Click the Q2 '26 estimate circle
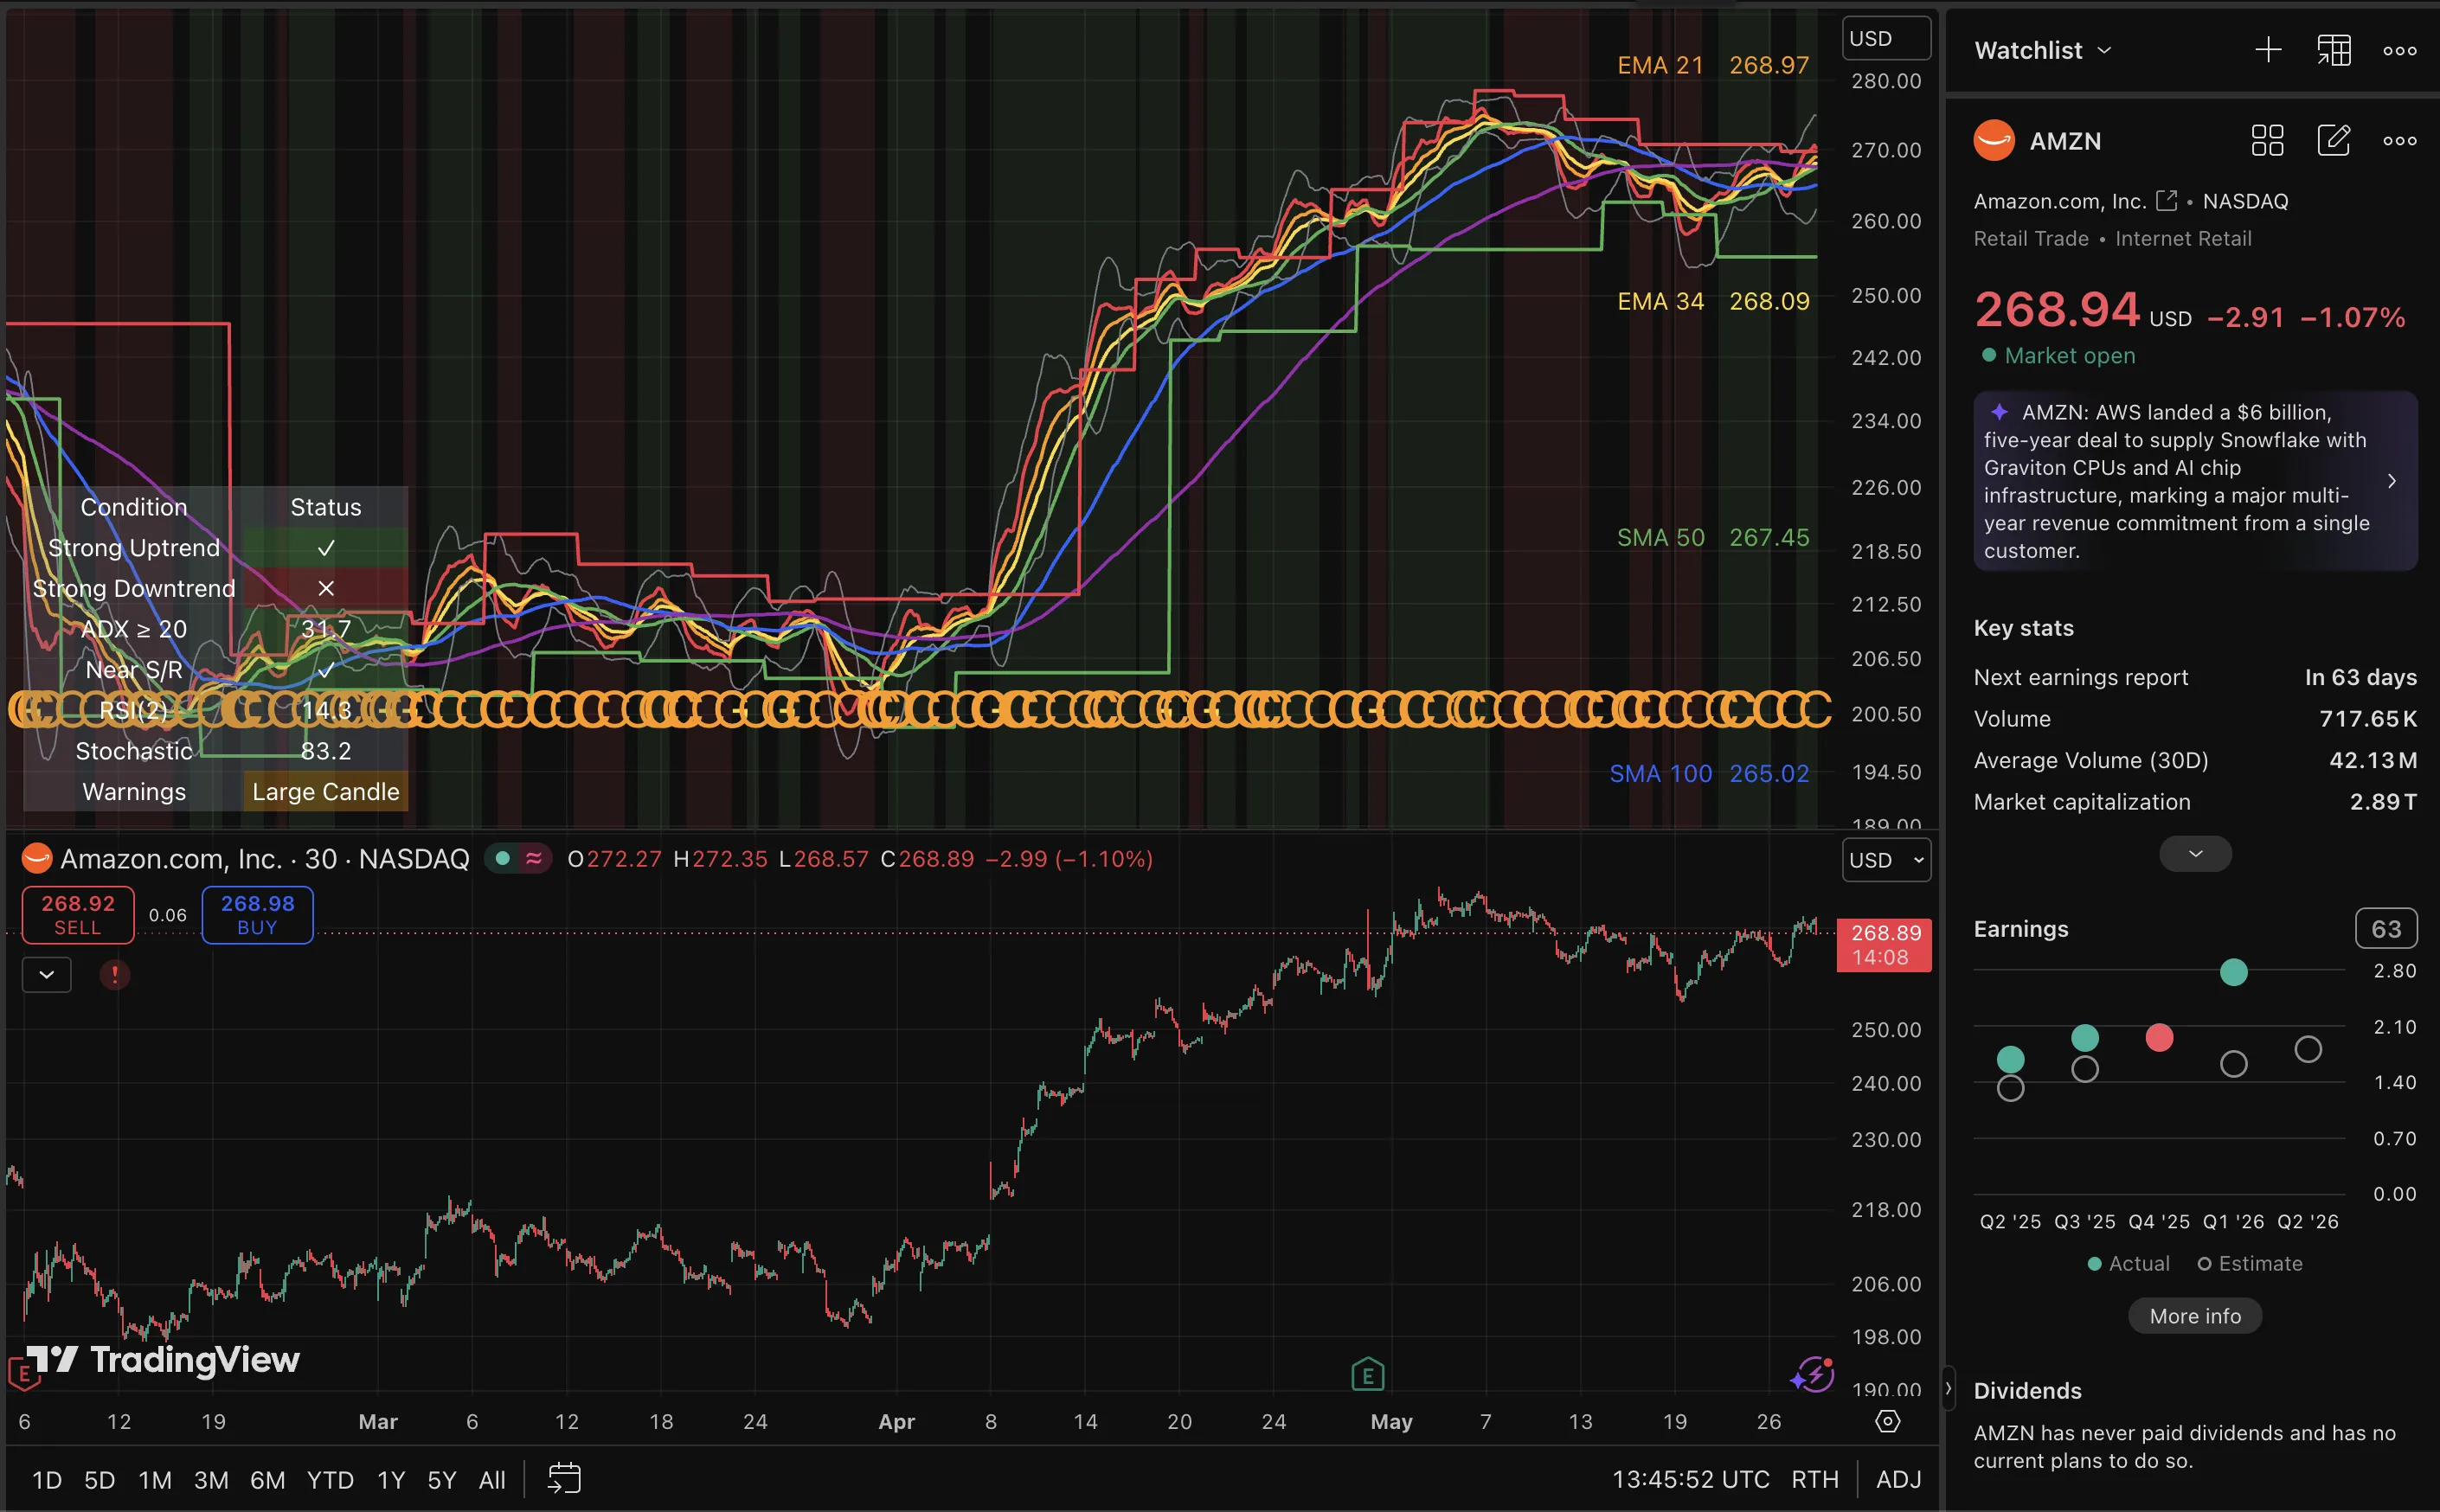Viewport: 2440px width, 1512px height. (2307, 1049)
